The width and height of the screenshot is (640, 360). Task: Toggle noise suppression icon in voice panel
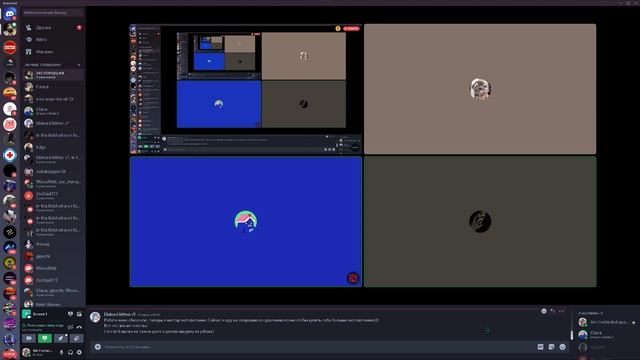pyautogui.click(x=70, y=327)
